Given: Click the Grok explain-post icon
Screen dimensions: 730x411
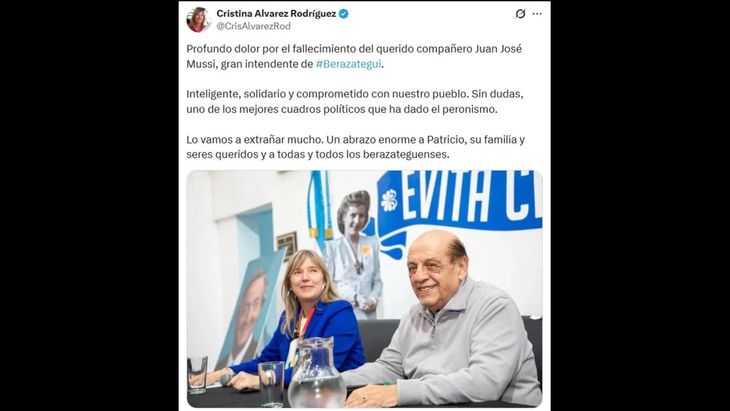Looking at the screenshot, I should tap(520, 14).
